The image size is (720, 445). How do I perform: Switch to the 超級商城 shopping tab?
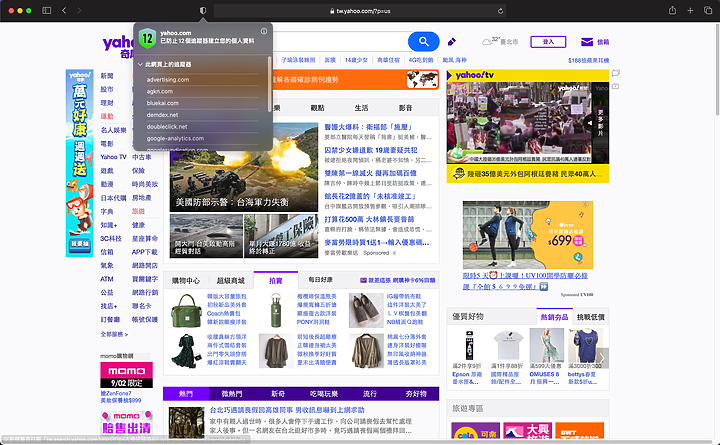231,280
